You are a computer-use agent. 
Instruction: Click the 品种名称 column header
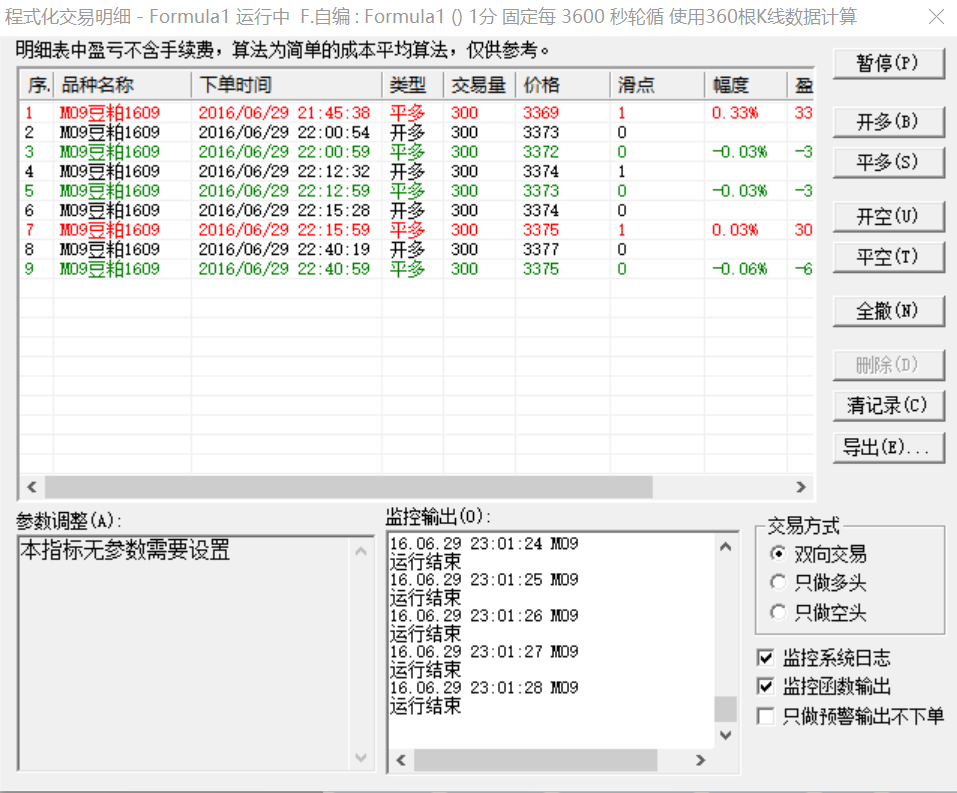[x=123, y=85]
